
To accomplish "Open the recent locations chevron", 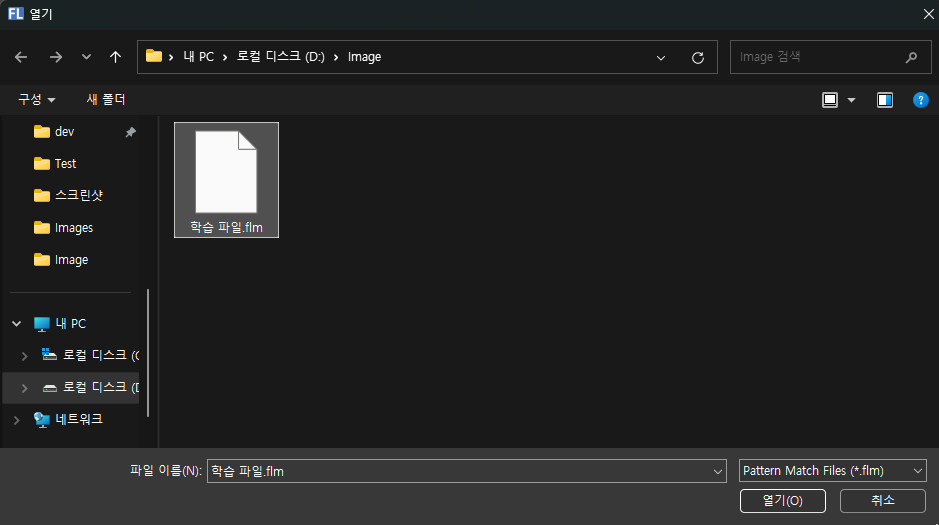I will pyautogui.click(x=86, y=57).
